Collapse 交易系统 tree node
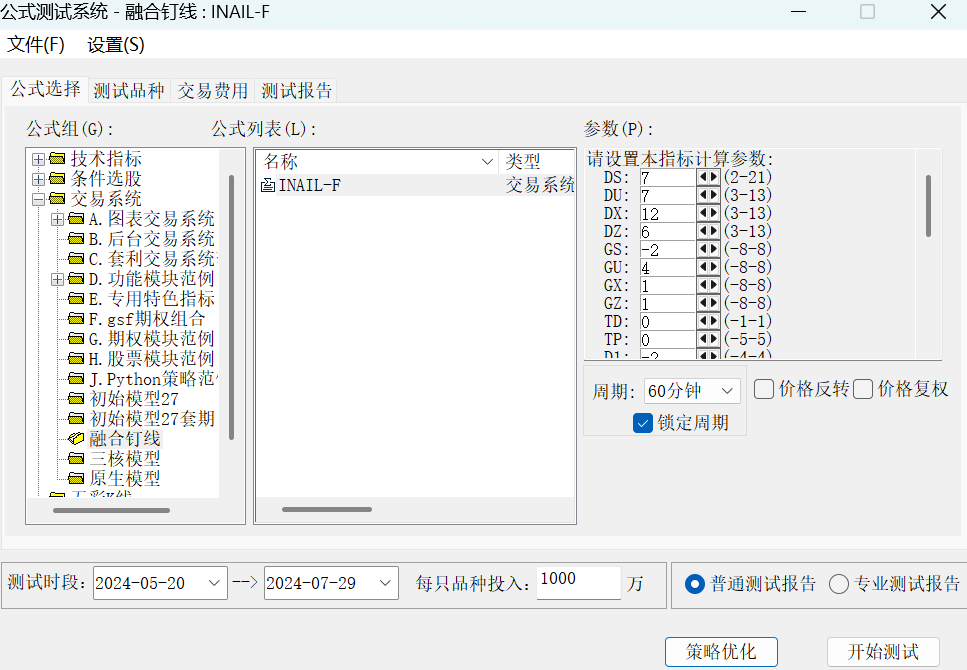The image size is (967, 670). point(38,199)
